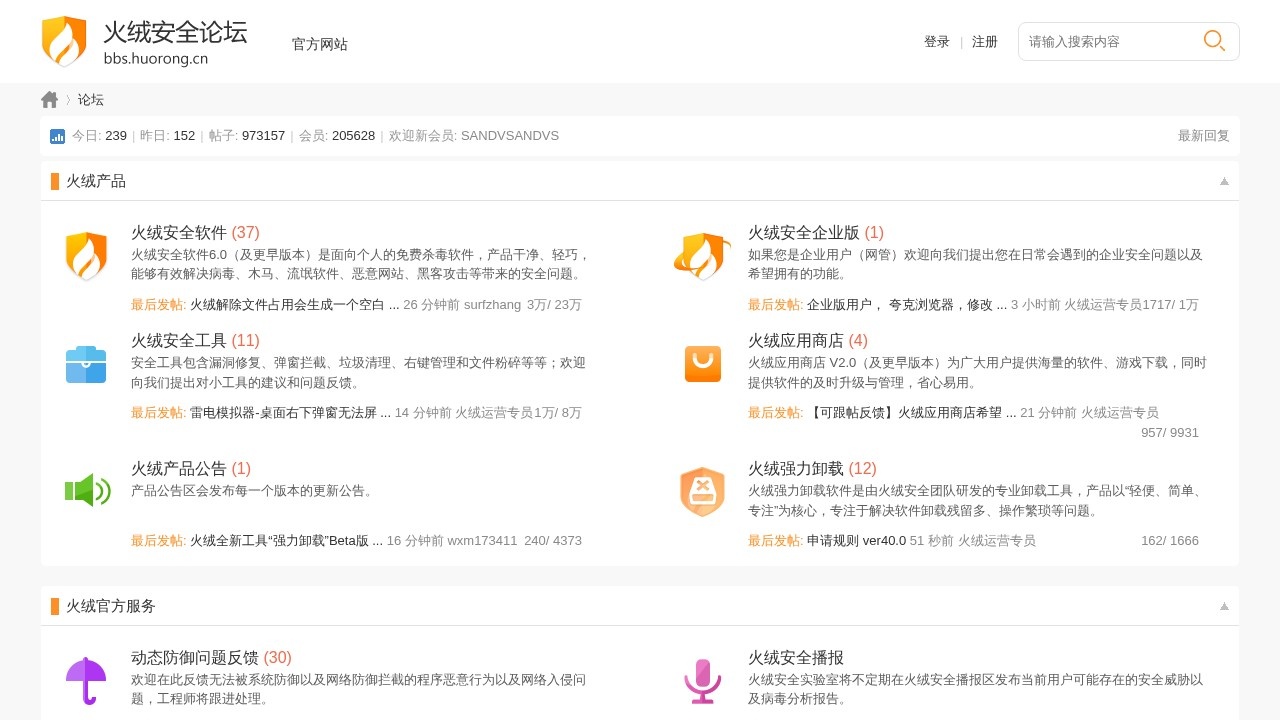View 最新回复 latest replies
Image resolution: width=1280 pixels, height=720 pixels.
pos(1203,136)
